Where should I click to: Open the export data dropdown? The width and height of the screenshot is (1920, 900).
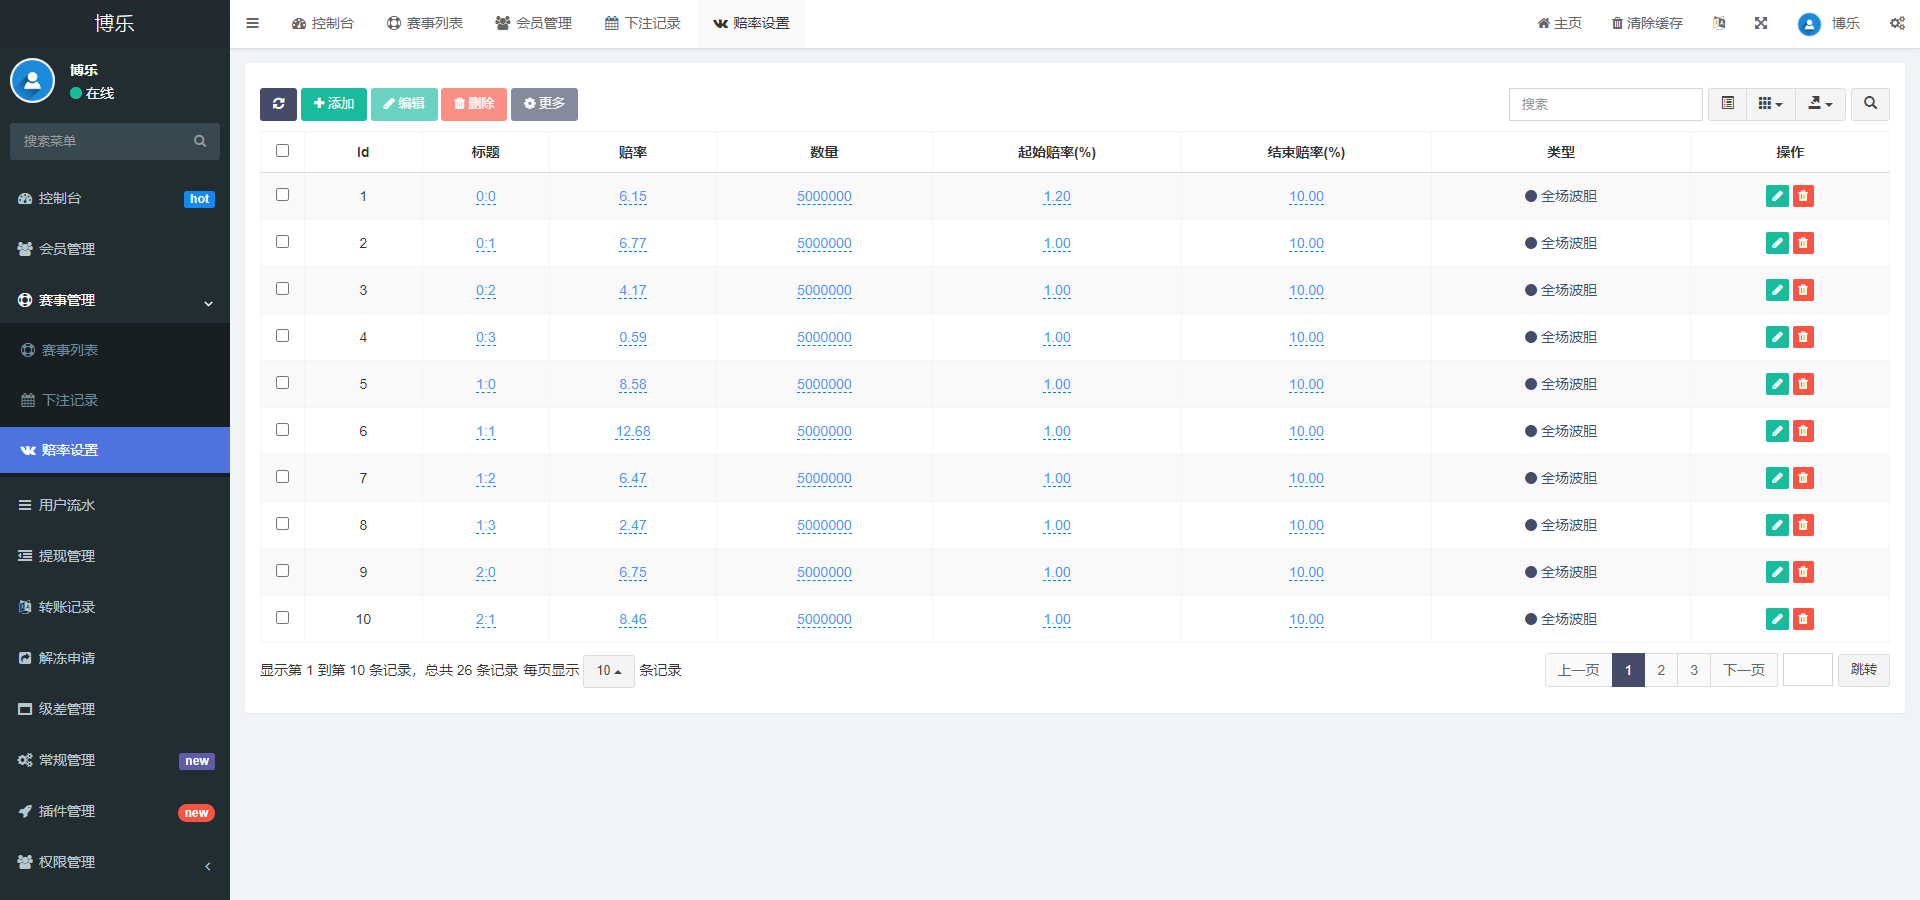tap(1820, 104)
